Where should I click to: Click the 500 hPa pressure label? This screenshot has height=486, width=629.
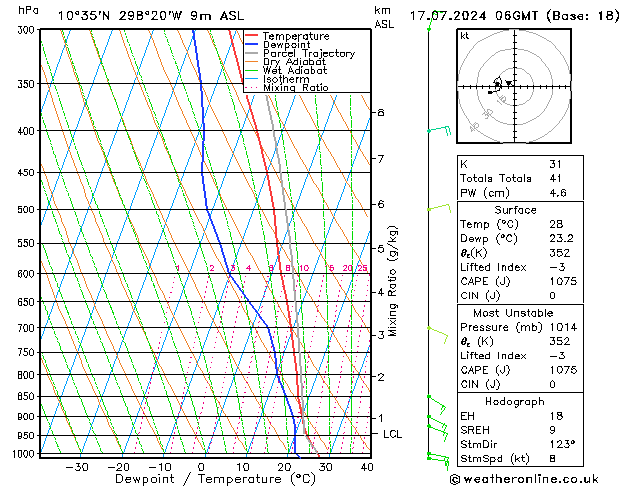[28, 210]
